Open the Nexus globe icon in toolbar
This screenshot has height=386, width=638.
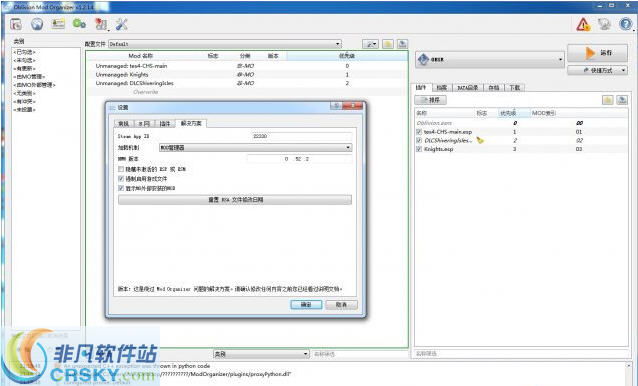pyautogui.click(x=37, y=24)
